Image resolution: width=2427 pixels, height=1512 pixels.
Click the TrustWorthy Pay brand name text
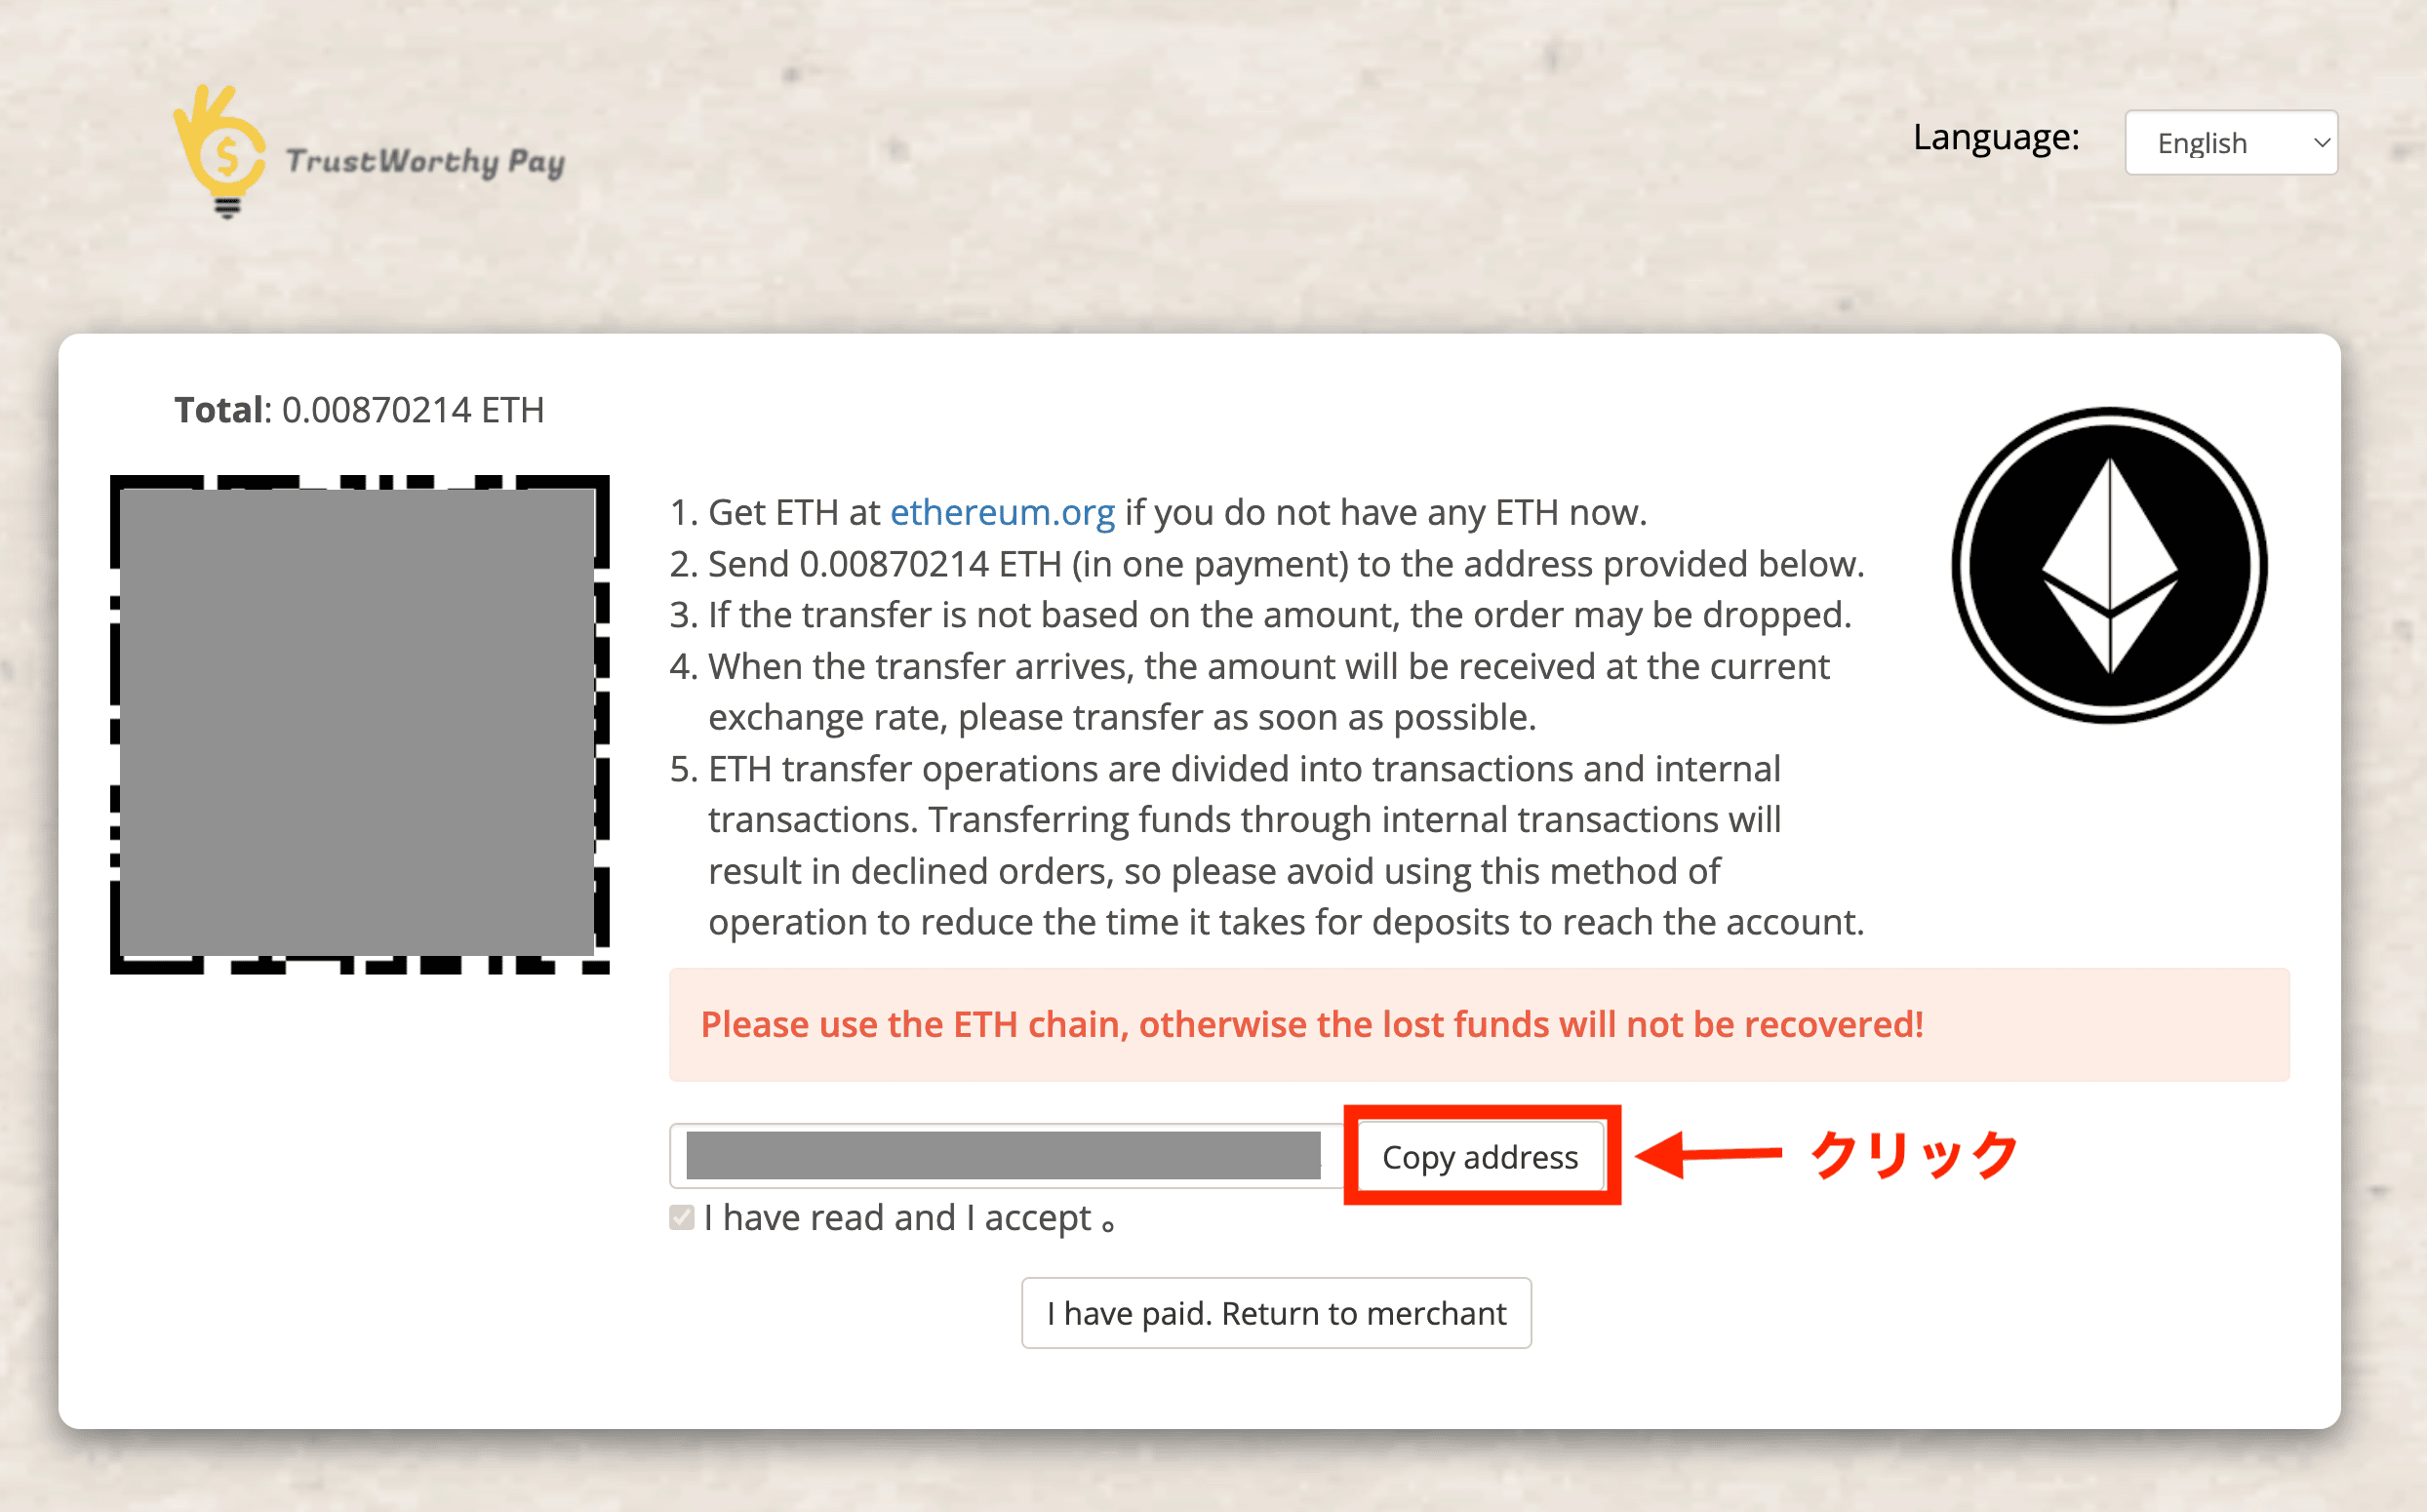425,161
